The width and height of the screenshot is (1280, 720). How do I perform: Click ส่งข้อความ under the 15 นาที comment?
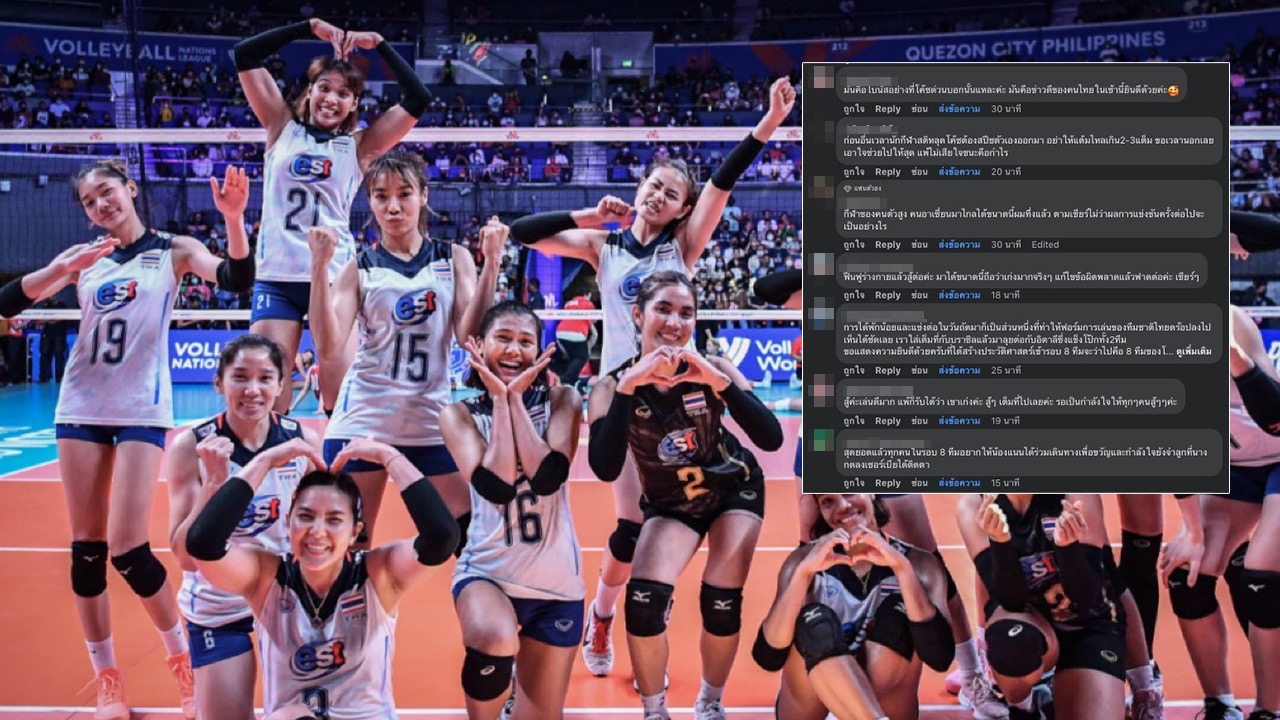(x=959, y=483)
